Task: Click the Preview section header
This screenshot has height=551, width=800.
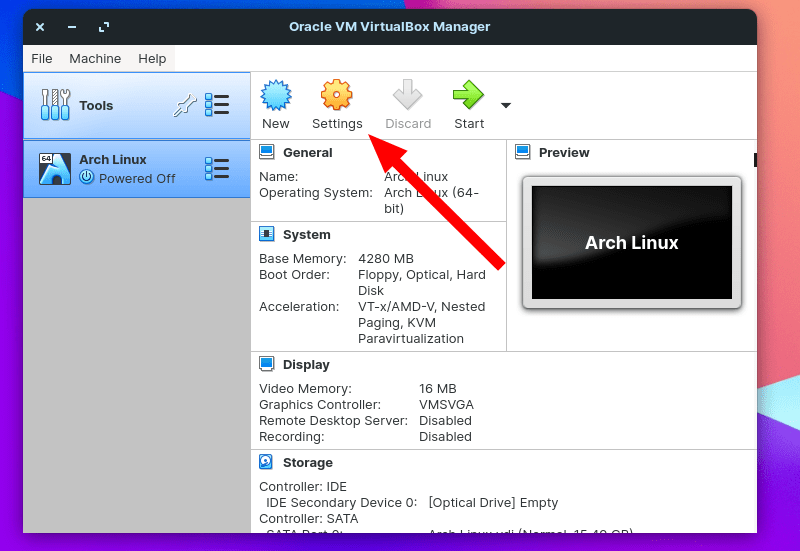Action: point(563,153)
